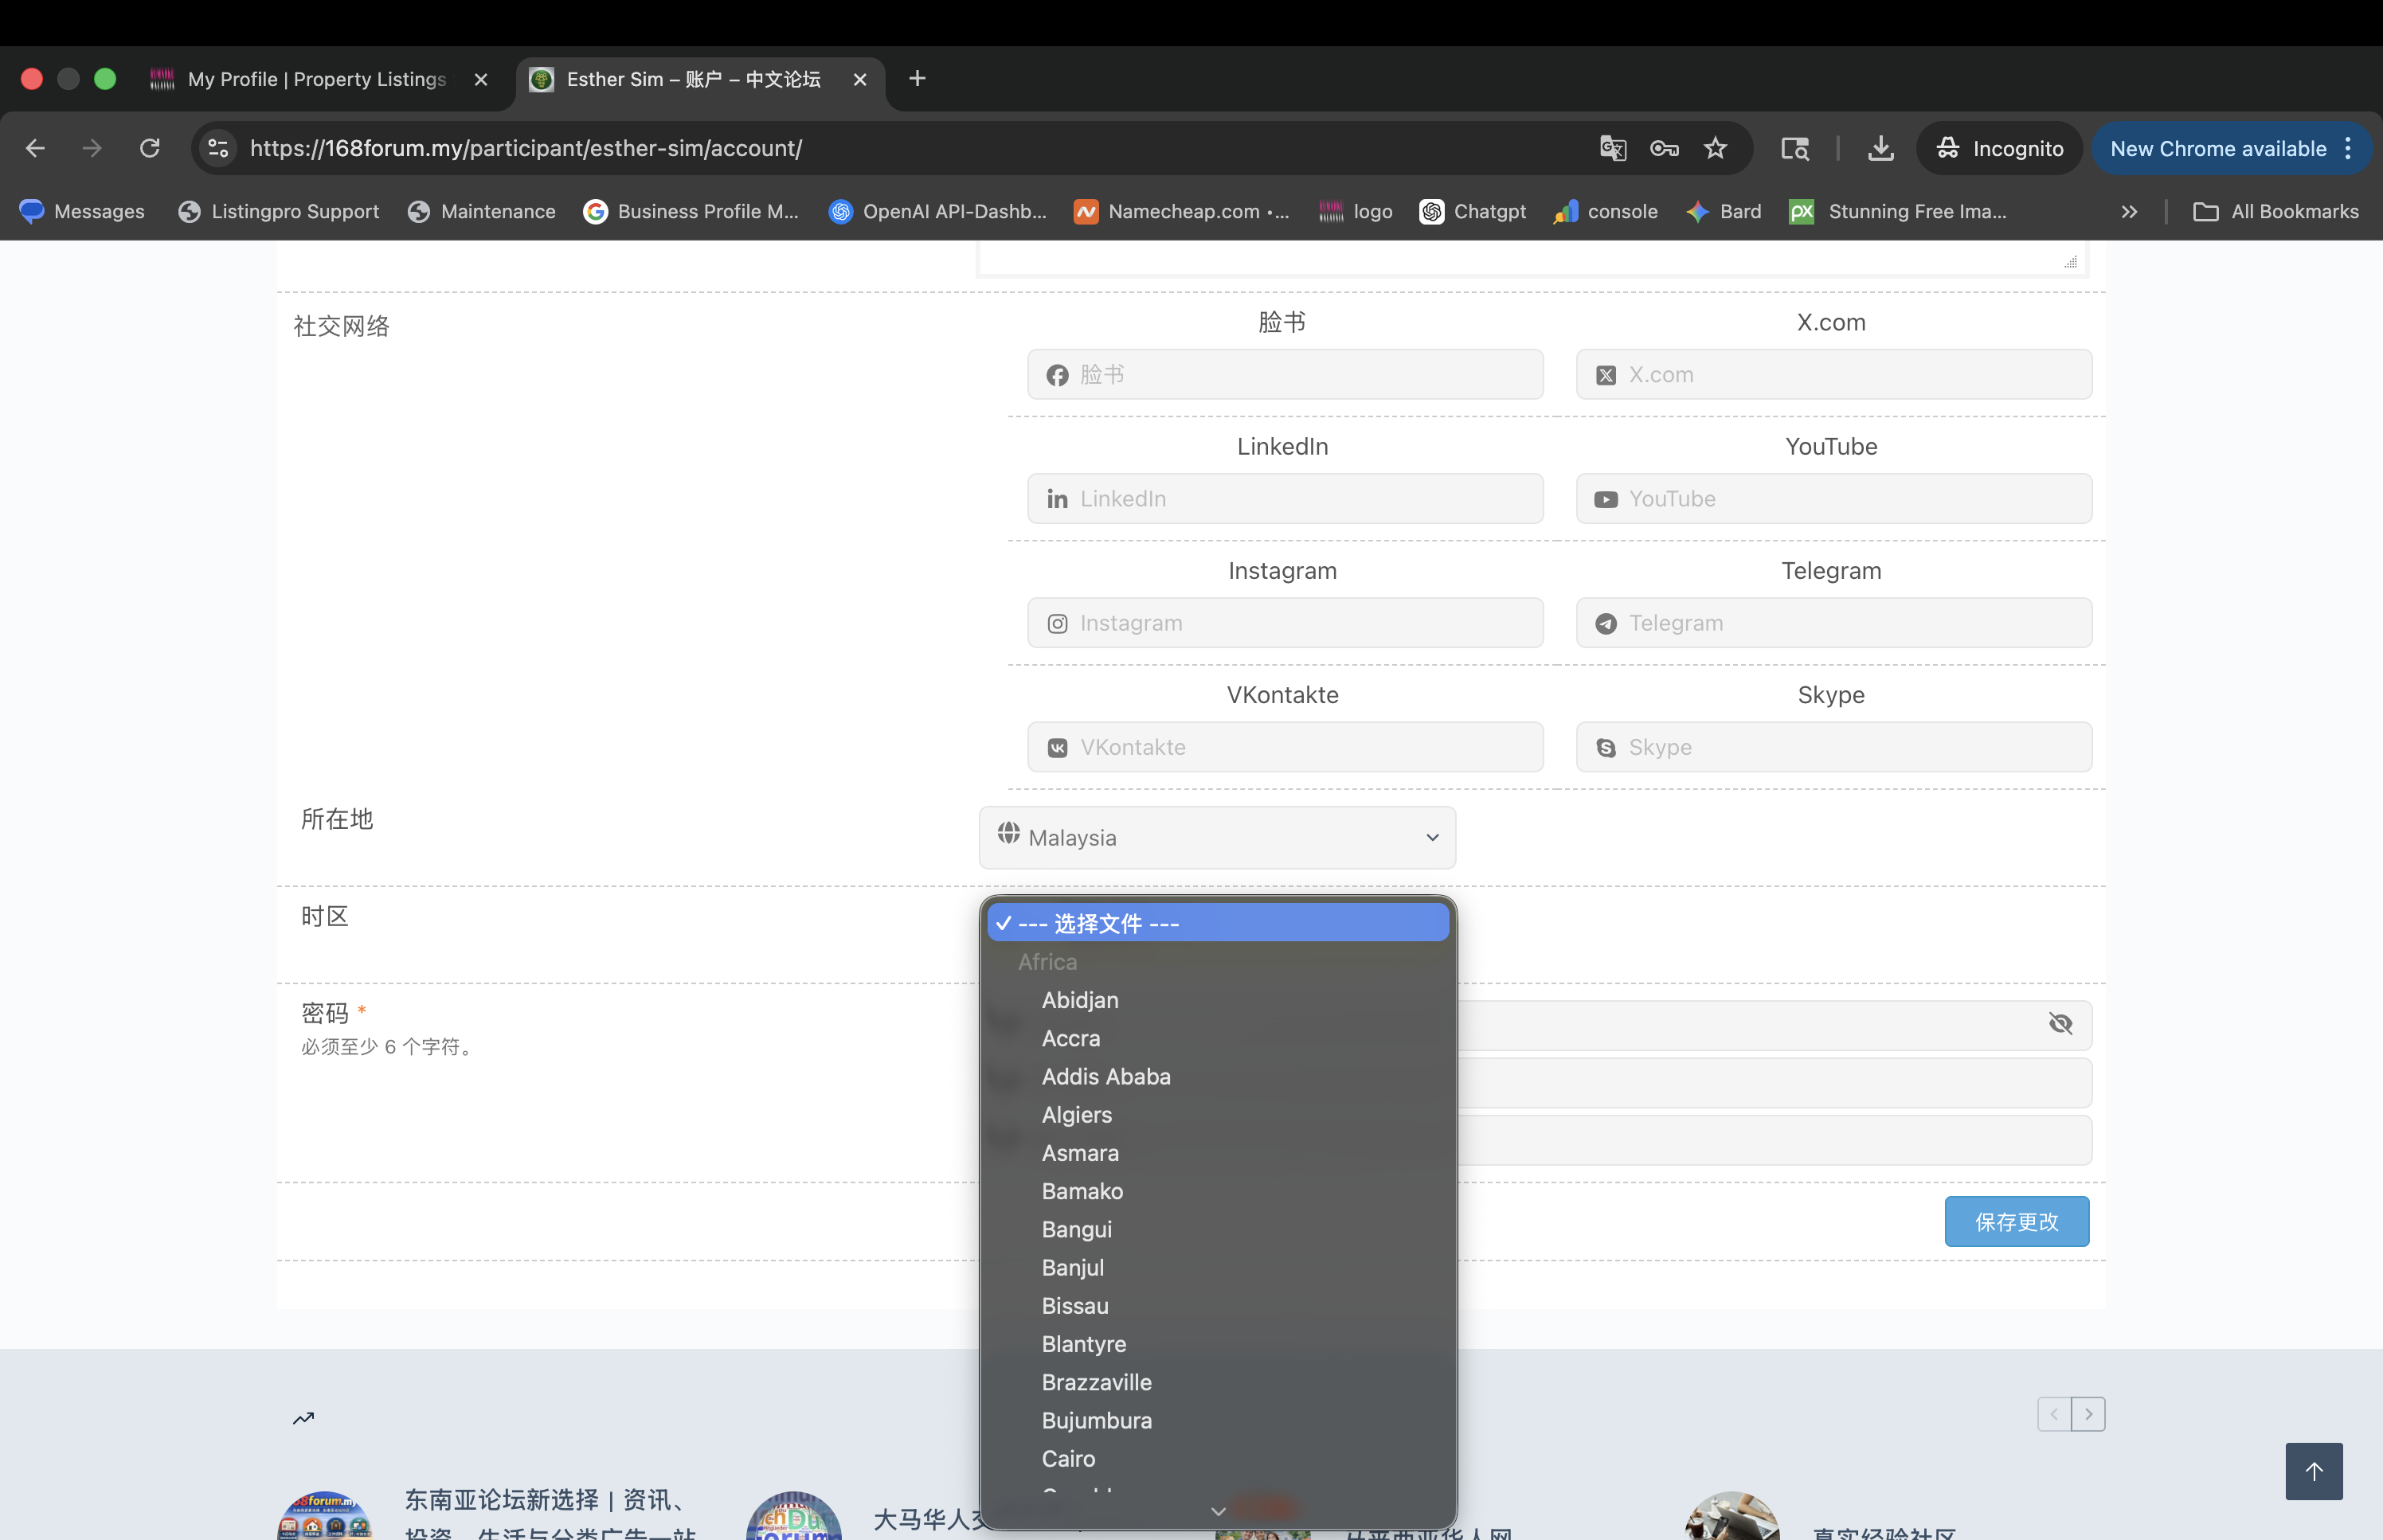This screenshot has width=2383, height=1540.
Task: Click the Google Translate icon in address bar
Action: [x=1612, y=148]
